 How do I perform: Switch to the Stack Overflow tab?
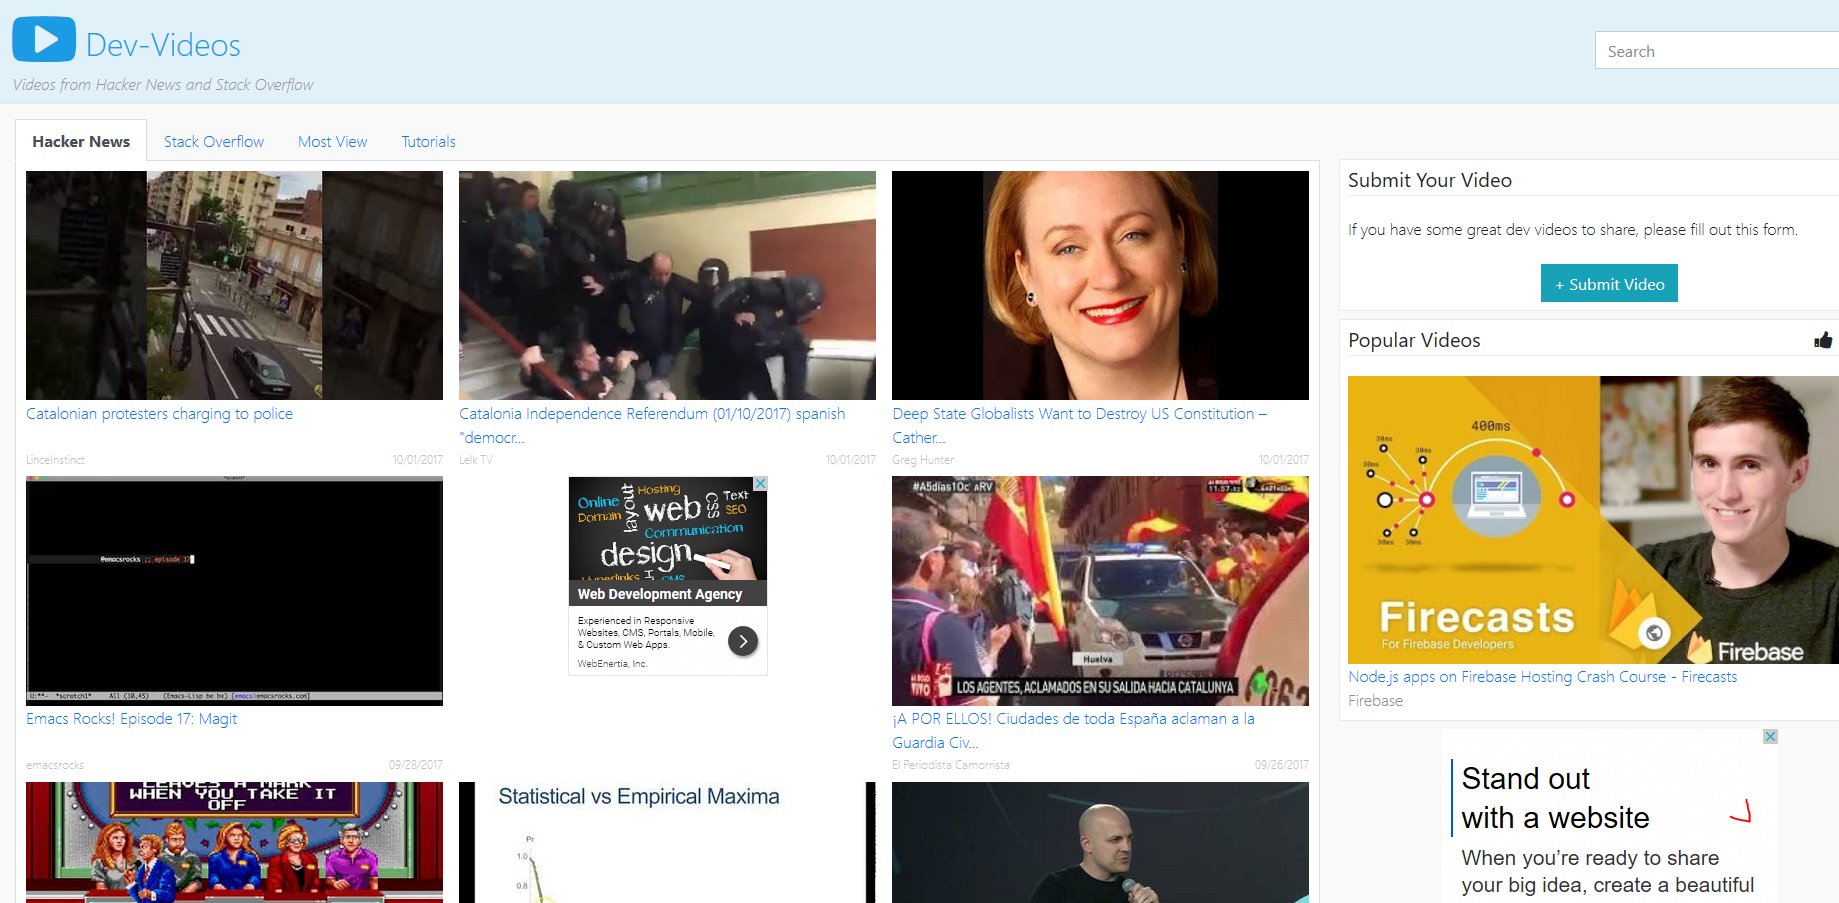click(214, 141)
